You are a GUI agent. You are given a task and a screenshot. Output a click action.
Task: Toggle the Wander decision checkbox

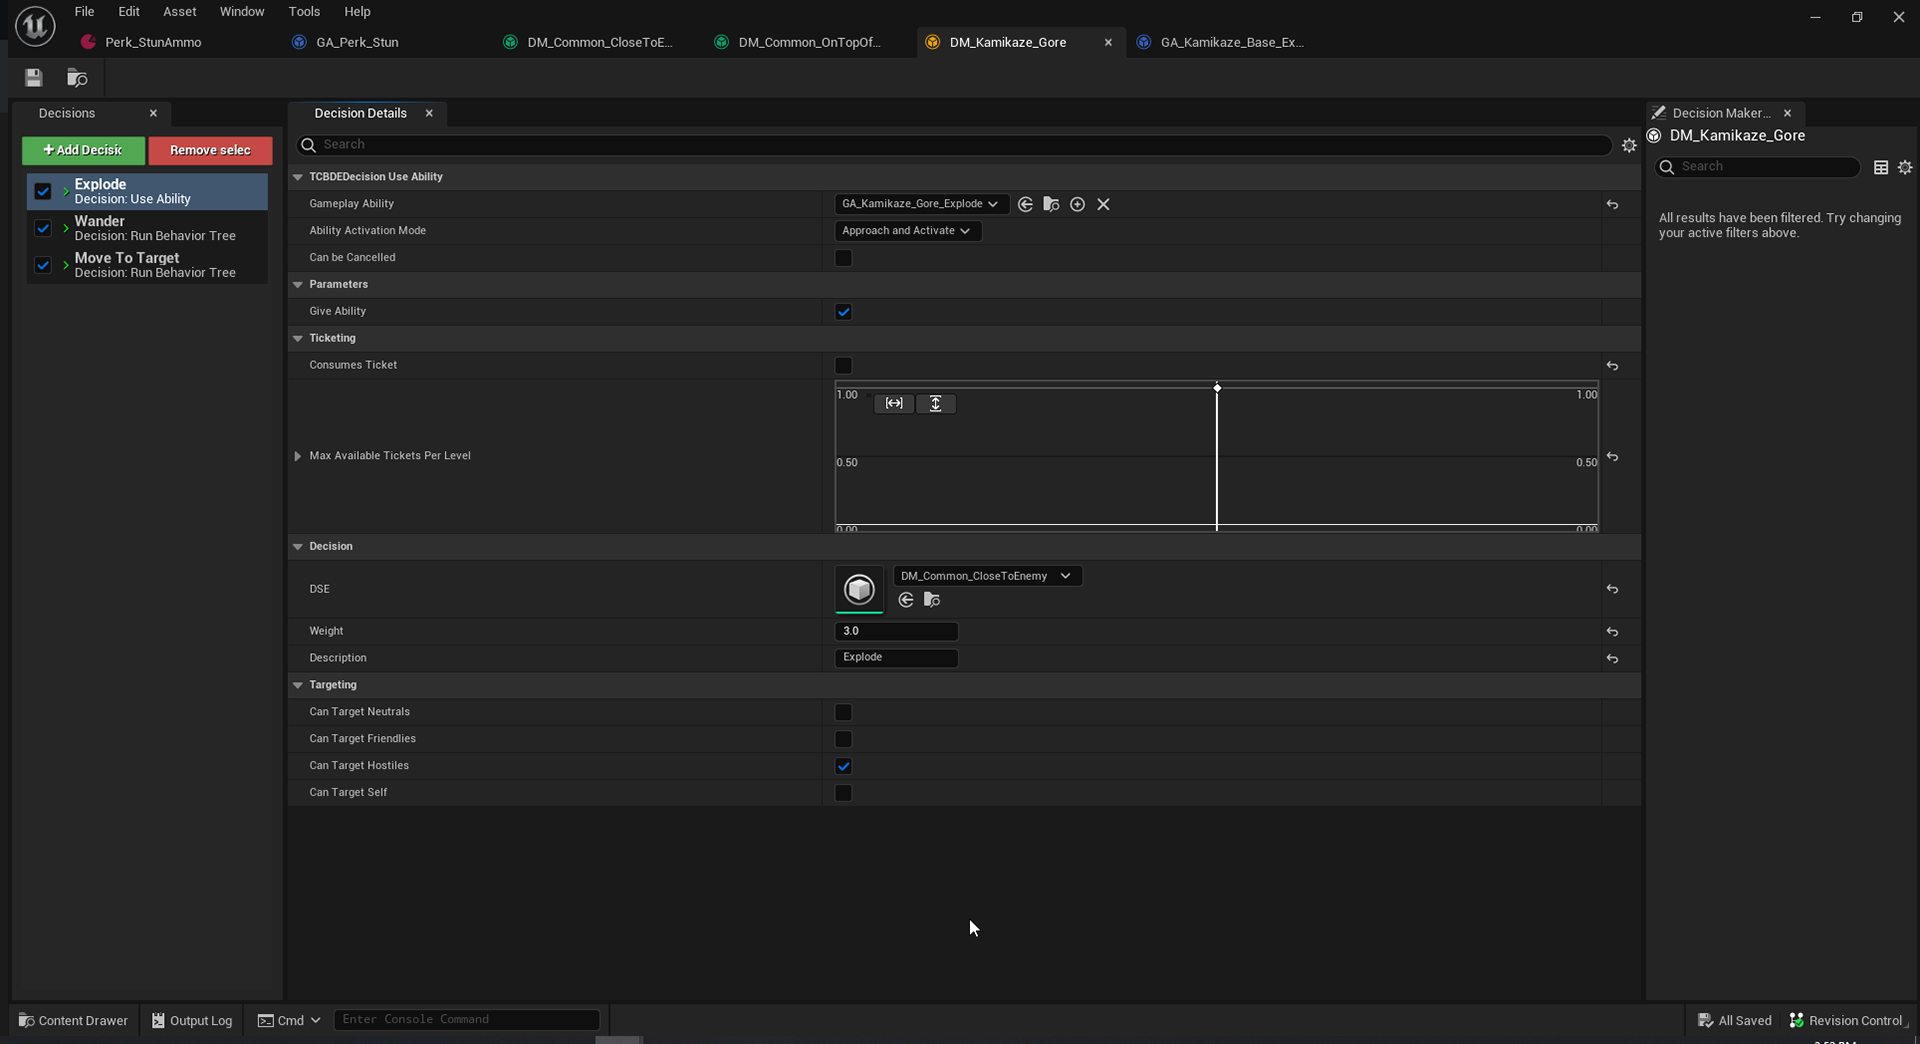pyautogui.click(x=43, y=228)
